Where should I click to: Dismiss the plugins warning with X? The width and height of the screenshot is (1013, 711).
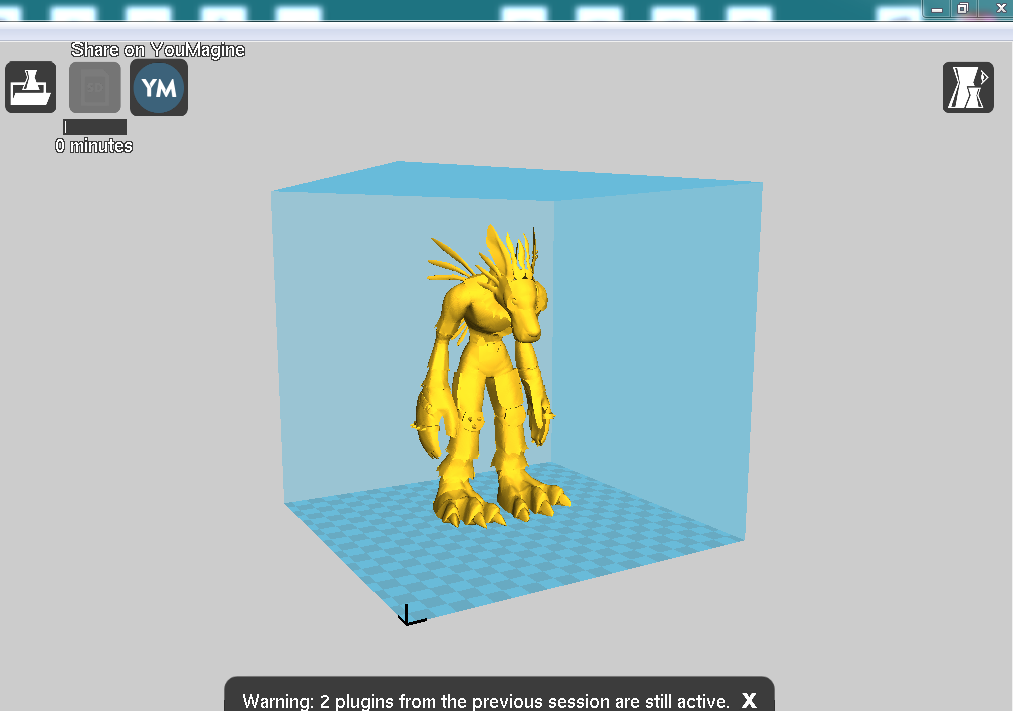point(749,701)
